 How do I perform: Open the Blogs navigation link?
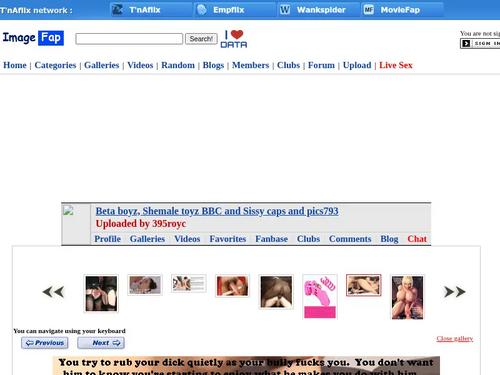[x=213, y=65]
